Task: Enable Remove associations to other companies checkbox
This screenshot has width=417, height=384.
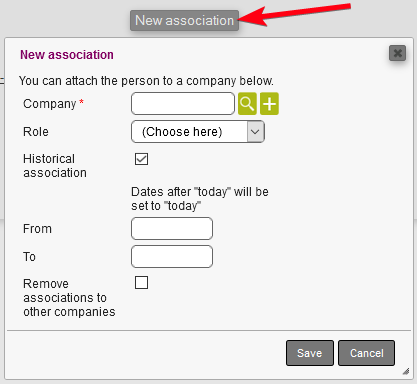Action: [141, 283]
